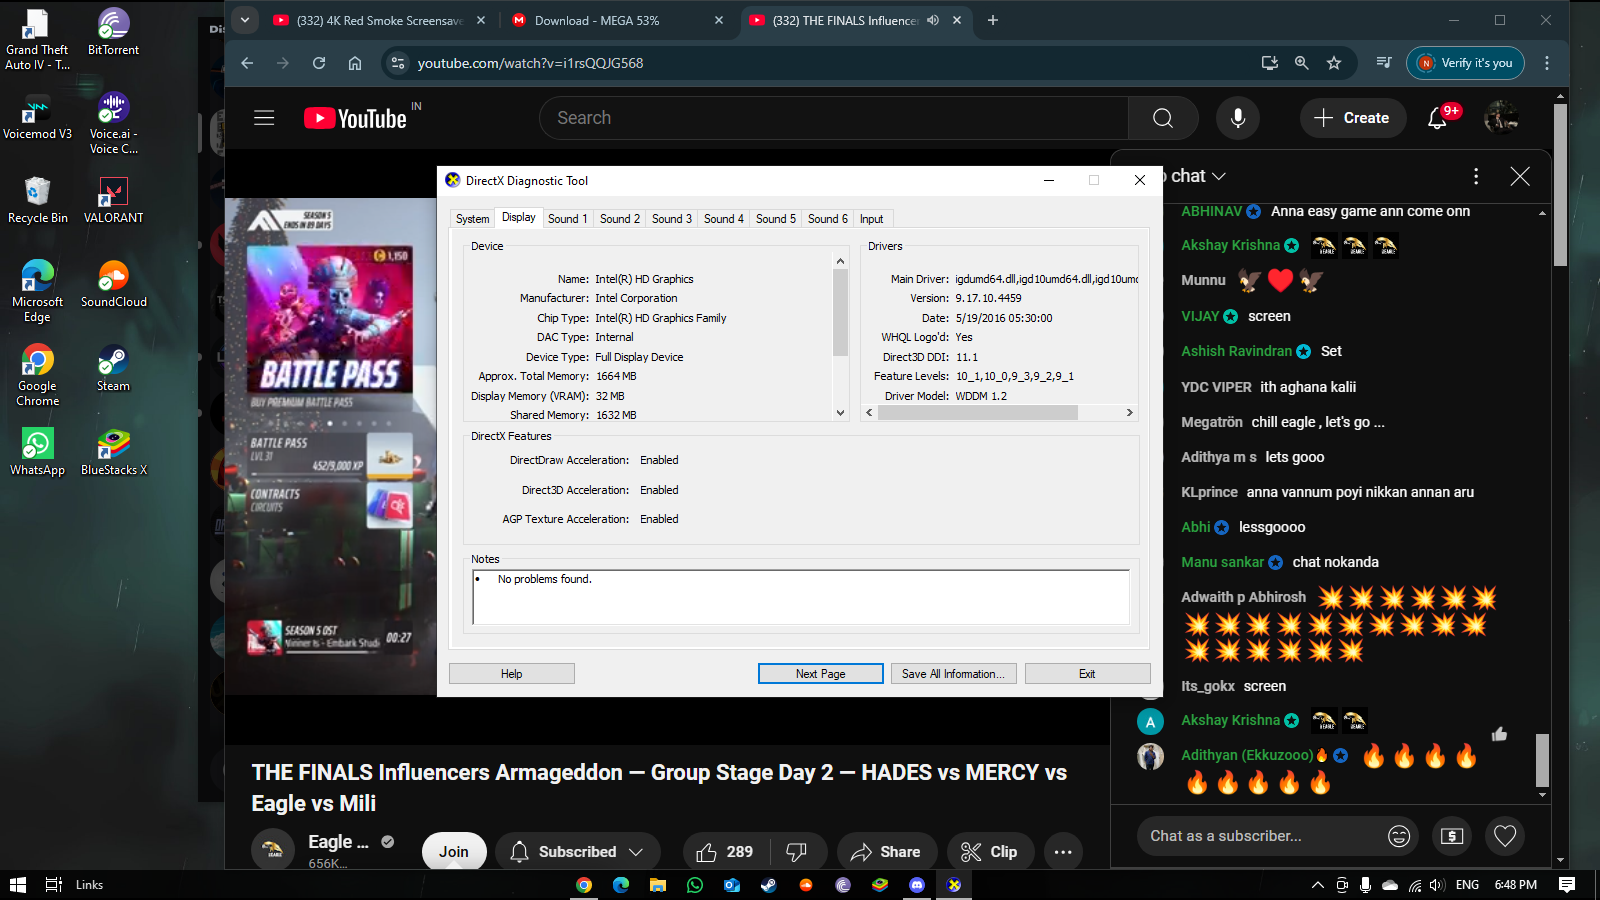Open the Windows notification center
Viewport: 1600px width, 900px height.
pos(1567,885)
